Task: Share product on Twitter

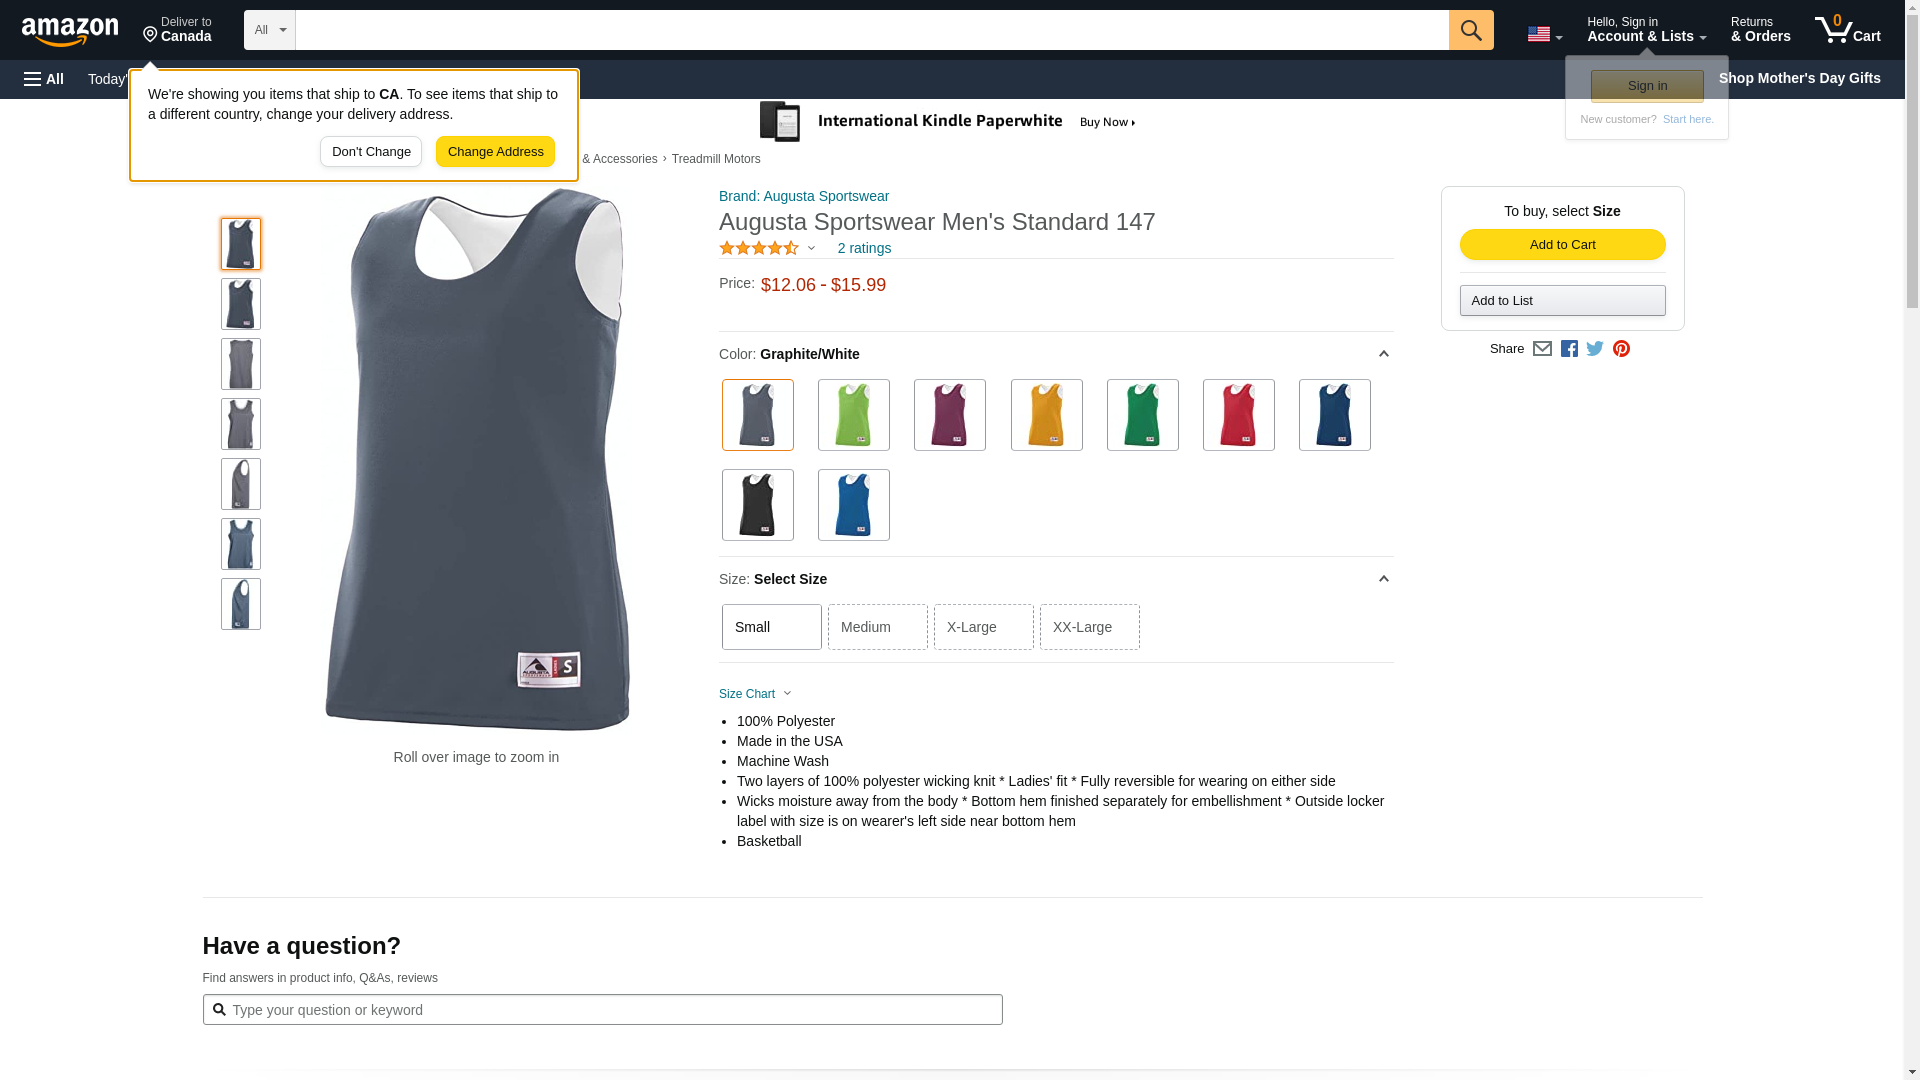Action: 1595,349
